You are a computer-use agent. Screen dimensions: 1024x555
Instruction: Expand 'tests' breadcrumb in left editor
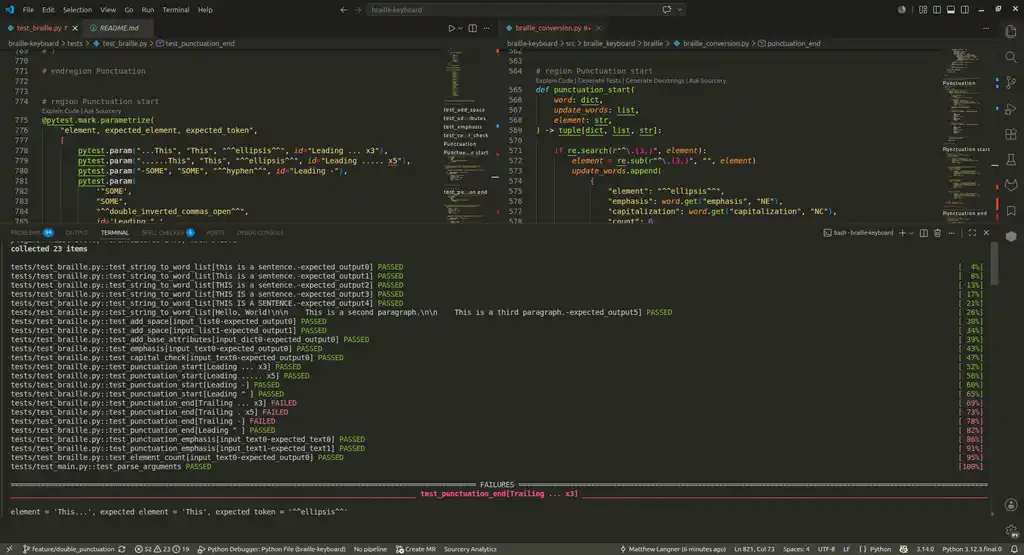(75, 43)
